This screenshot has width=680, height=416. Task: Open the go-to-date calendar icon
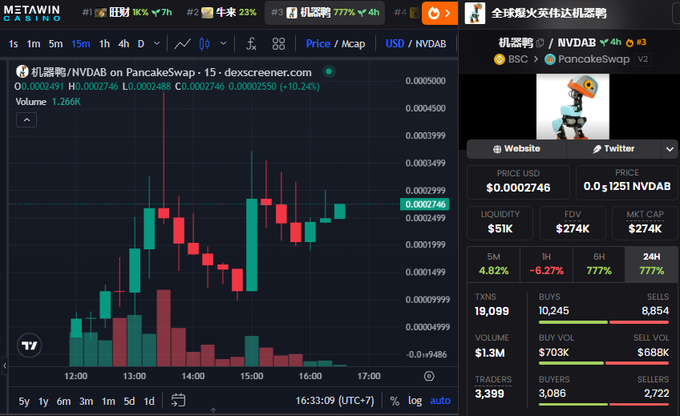pos(178,400)
